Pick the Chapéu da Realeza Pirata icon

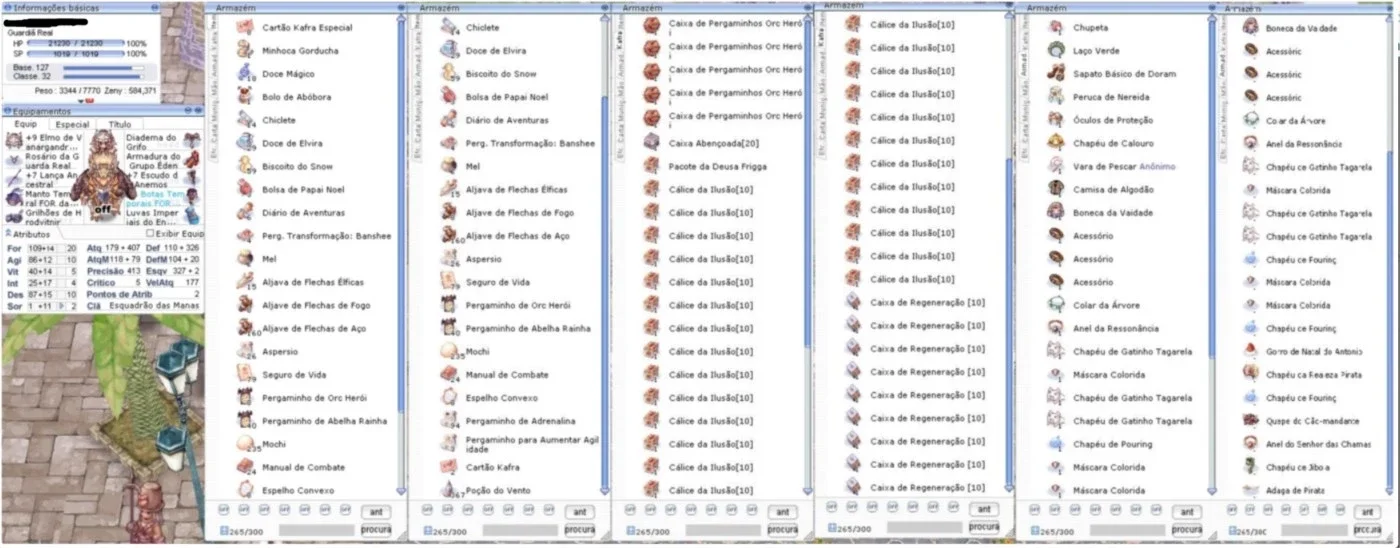point(1250,374)
